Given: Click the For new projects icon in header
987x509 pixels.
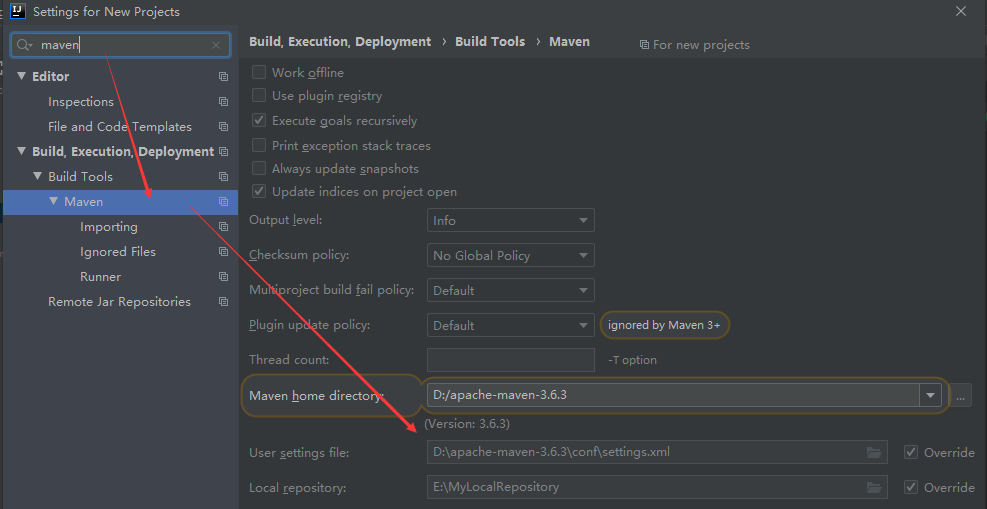Looking at the screenshot, I should [x=644, y=45].
